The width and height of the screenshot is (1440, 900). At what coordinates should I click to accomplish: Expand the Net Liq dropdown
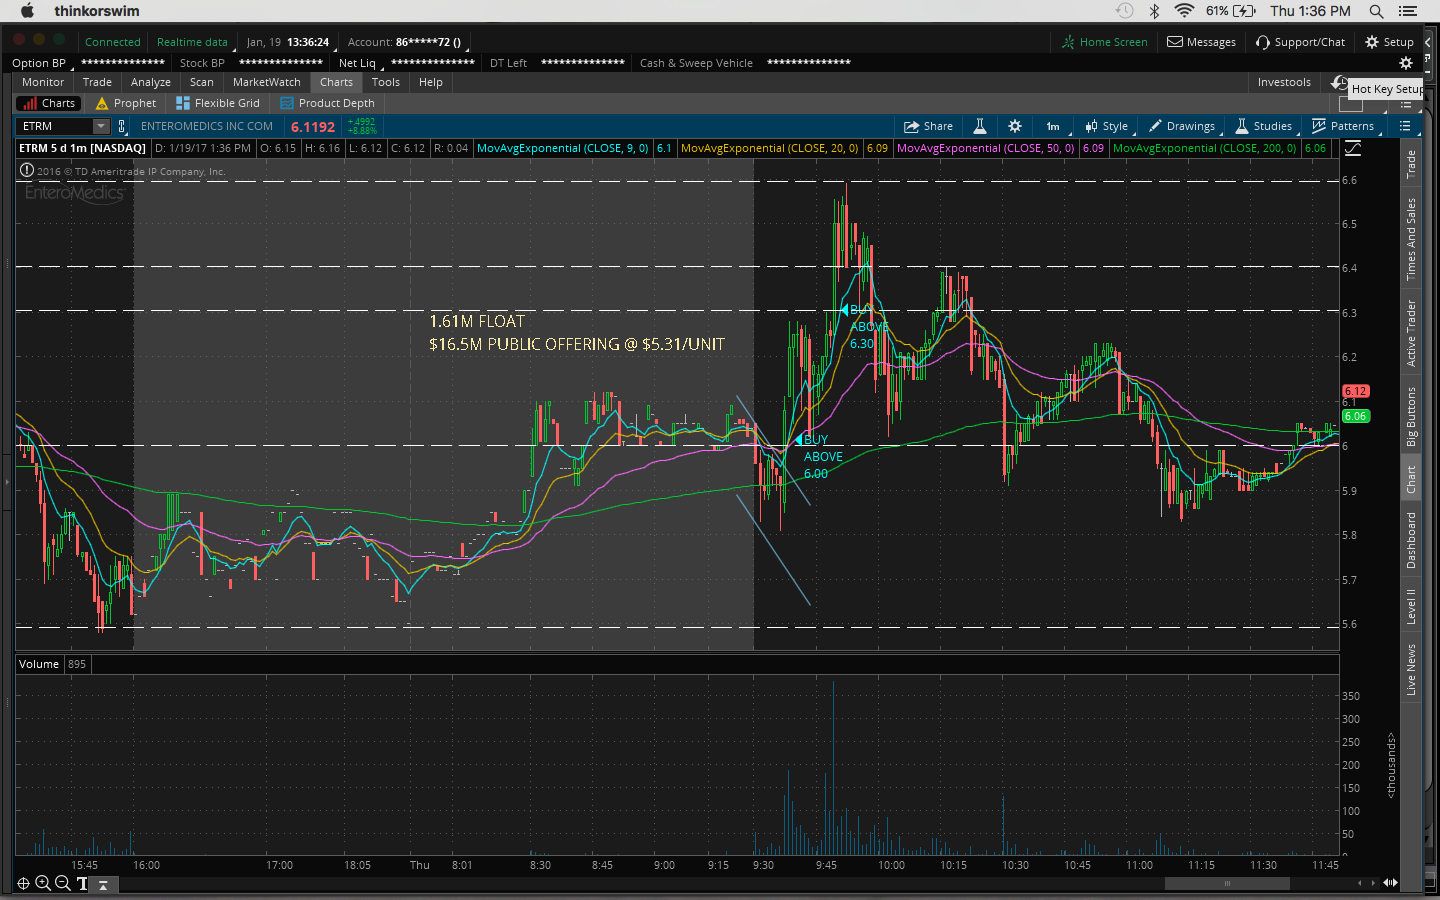click(361, 63)
